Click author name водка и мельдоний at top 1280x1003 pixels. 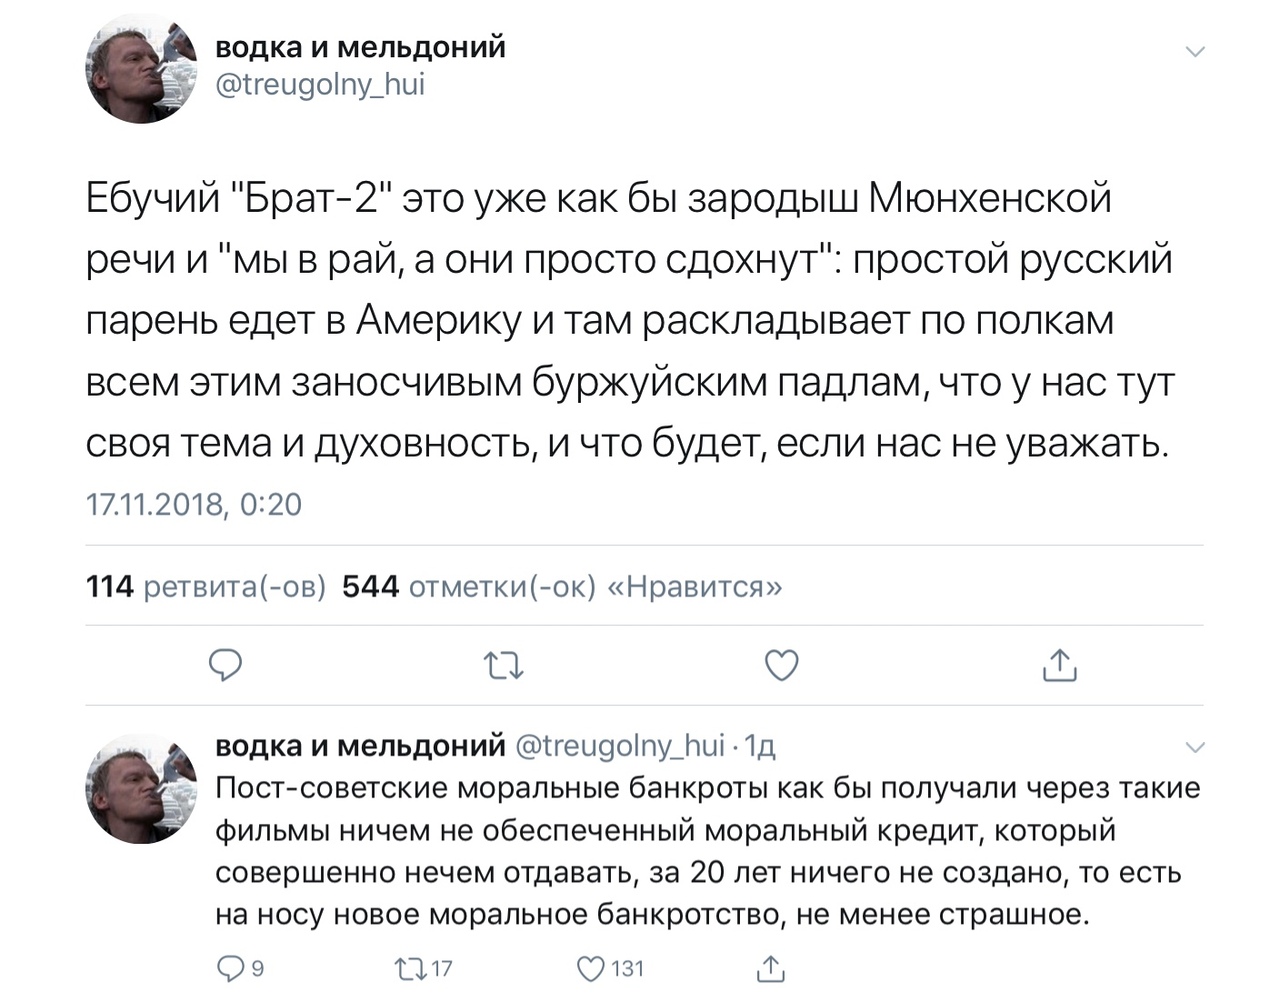360,48
